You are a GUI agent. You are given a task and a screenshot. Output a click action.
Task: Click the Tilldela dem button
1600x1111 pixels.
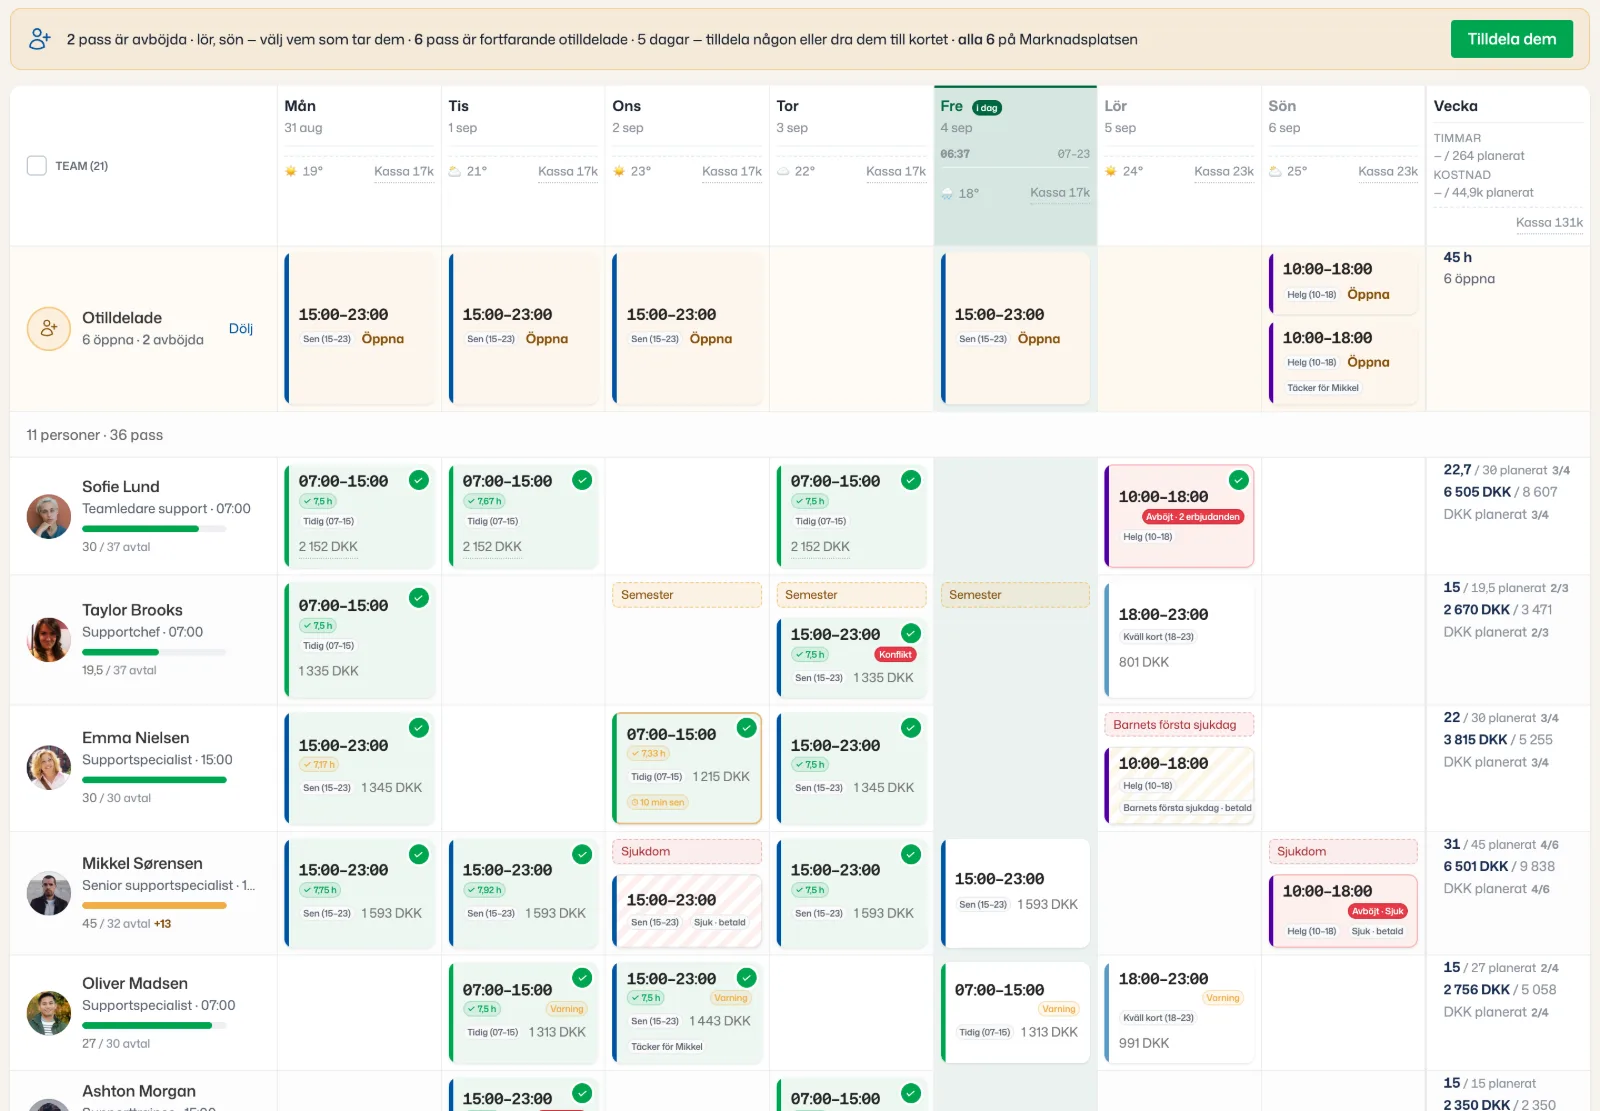pyautogui.click(x=1512, y=39)
